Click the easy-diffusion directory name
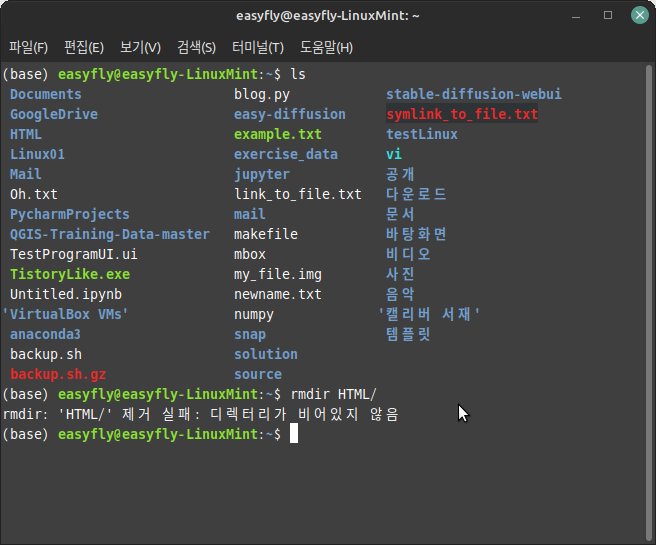The width and height of the screenshot is (656, 545). pyautogui.click(x=290, y=114)
